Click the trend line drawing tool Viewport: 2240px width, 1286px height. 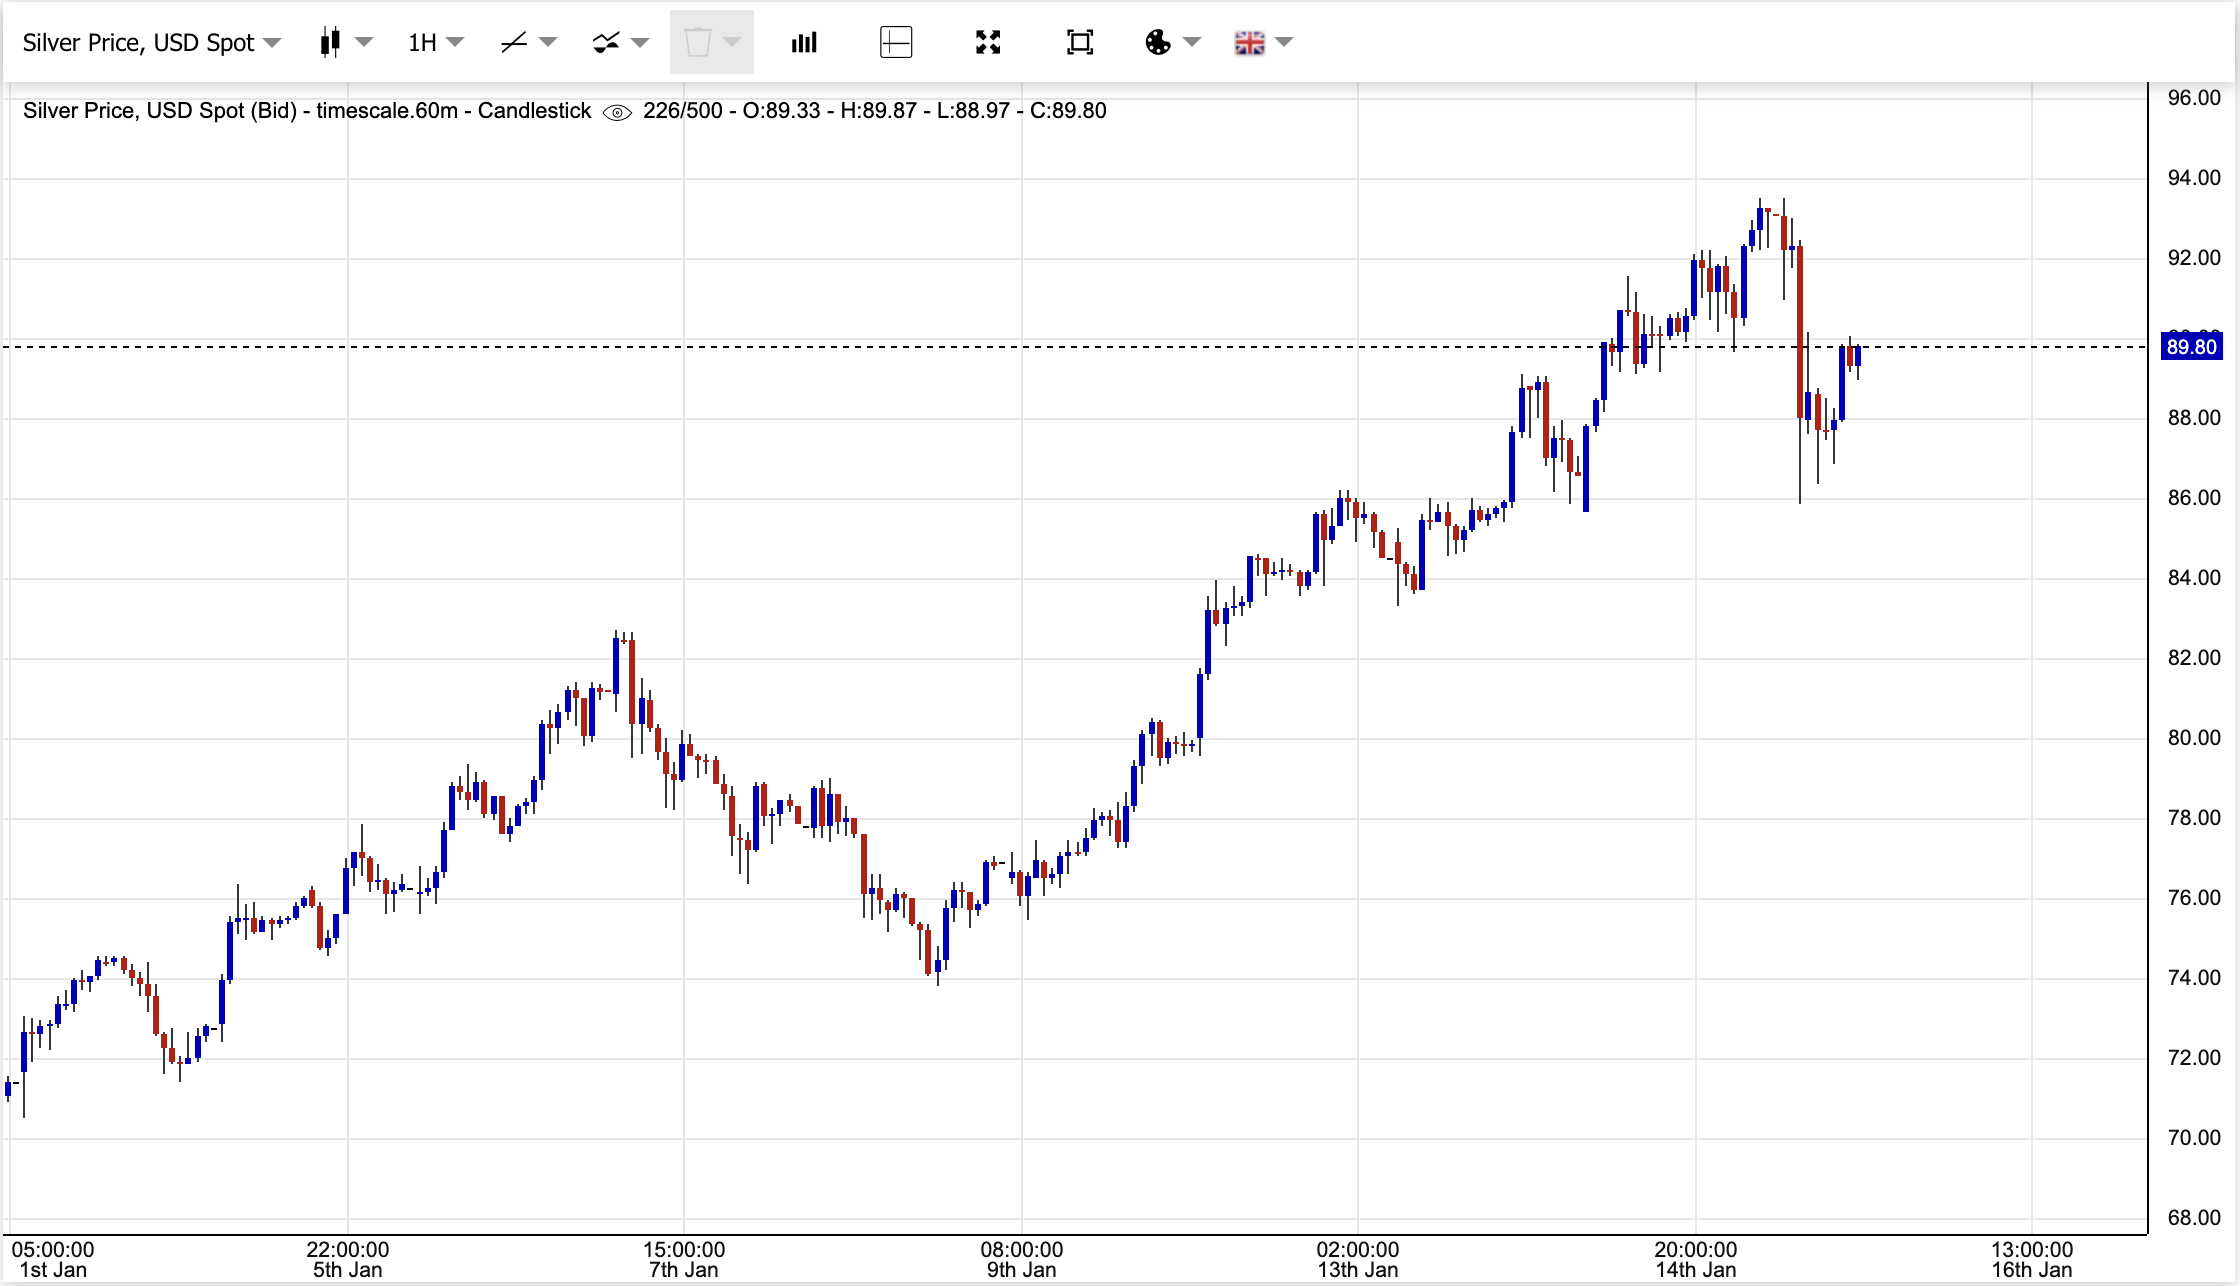point(514,42)
